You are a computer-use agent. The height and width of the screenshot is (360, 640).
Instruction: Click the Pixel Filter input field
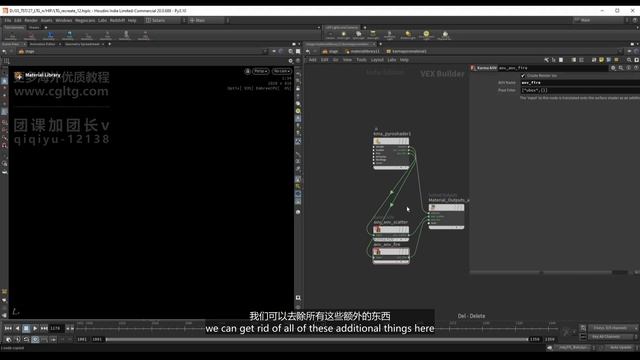pos(580,90)
